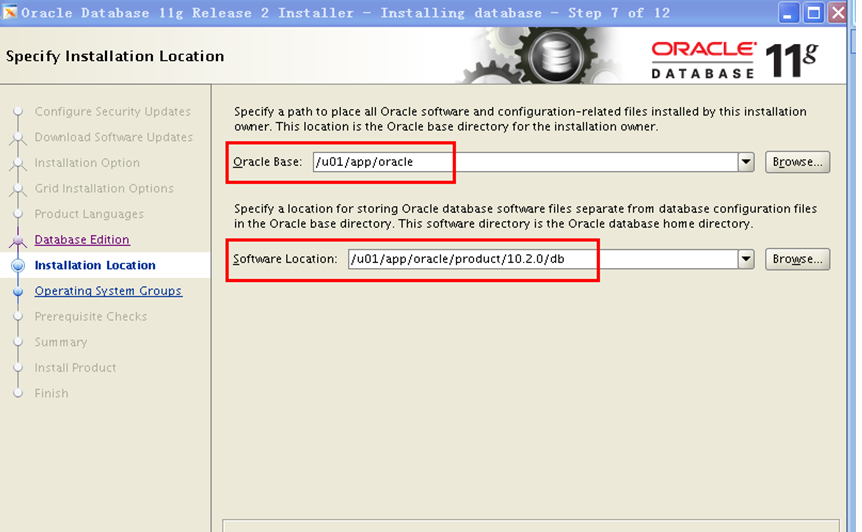Open the Oracle Base dropdown arrow
The image size is (862, 532).
coord(746,162)
